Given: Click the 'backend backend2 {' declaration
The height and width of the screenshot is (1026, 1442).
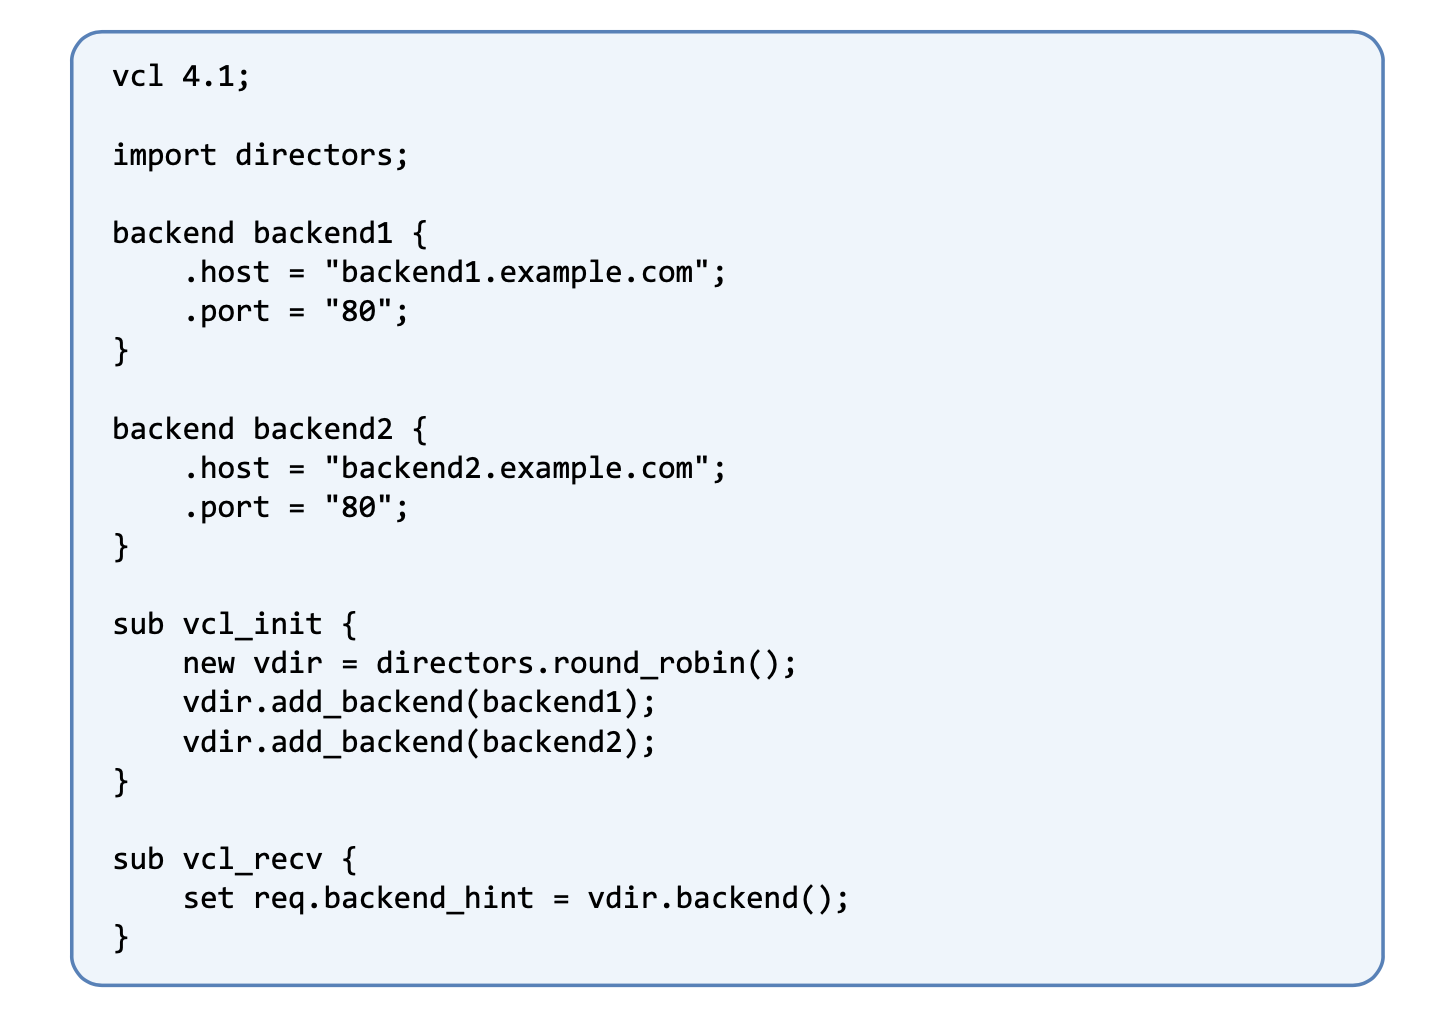Looking at the screenshot, I should (270, 429).
